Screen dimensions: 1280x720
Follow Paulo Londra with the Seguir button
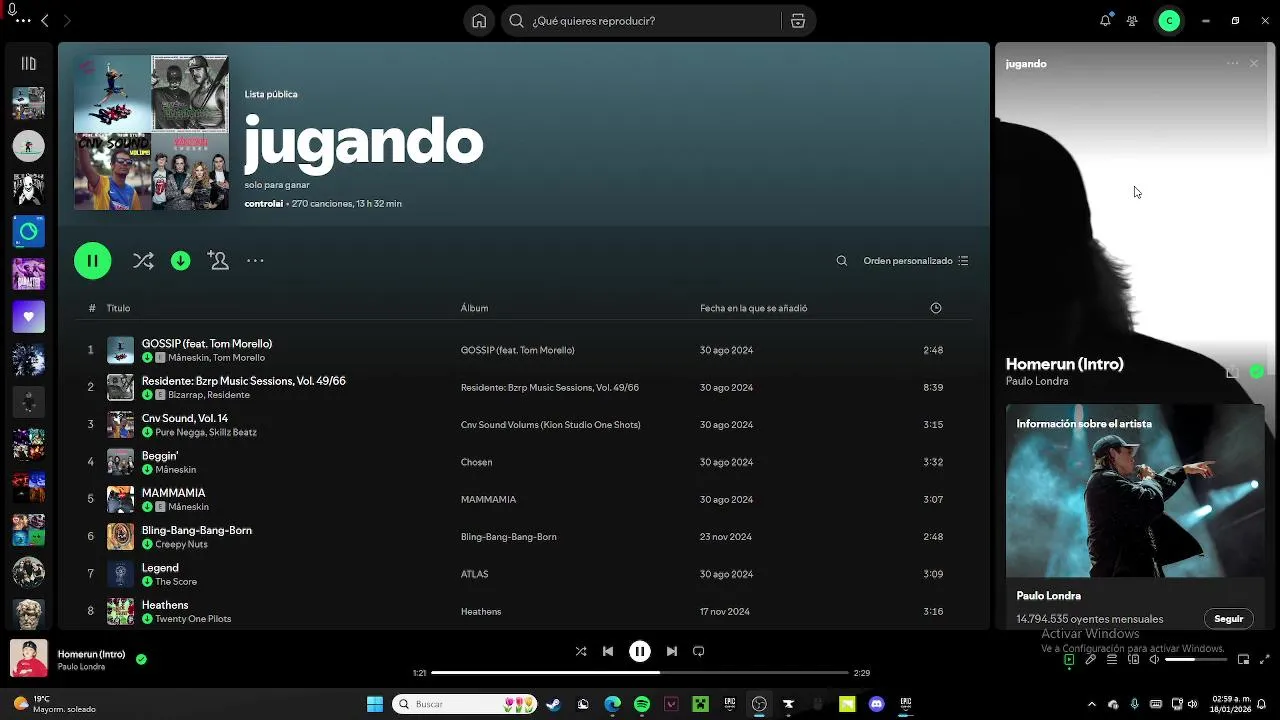coord(1228,619)
